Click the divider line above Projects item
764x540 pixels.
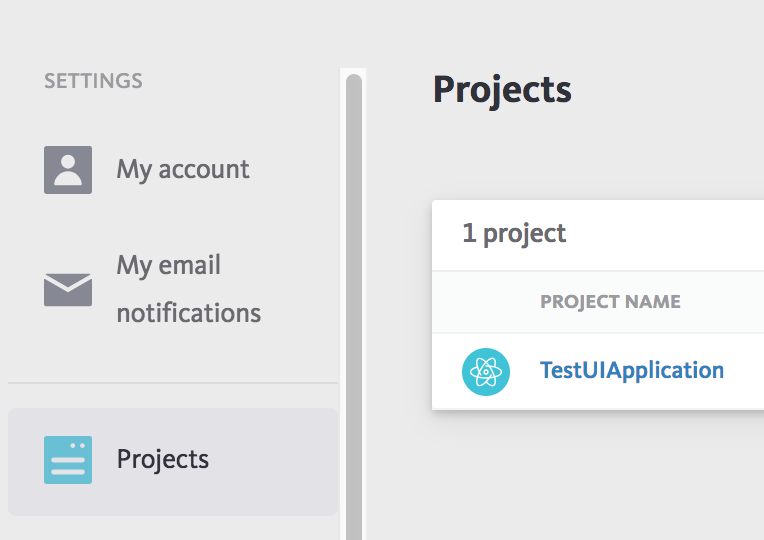(173, 383)
